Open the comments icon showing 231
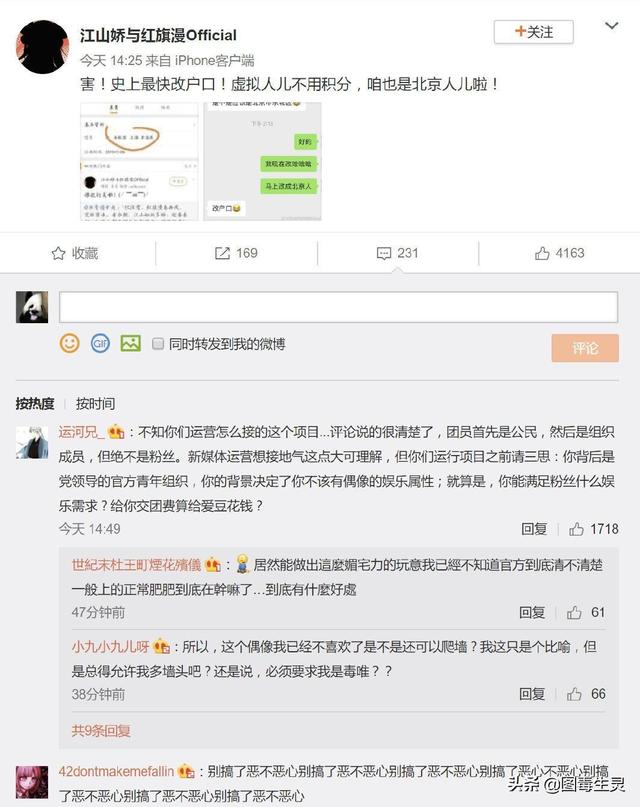 tap(384, 253)
